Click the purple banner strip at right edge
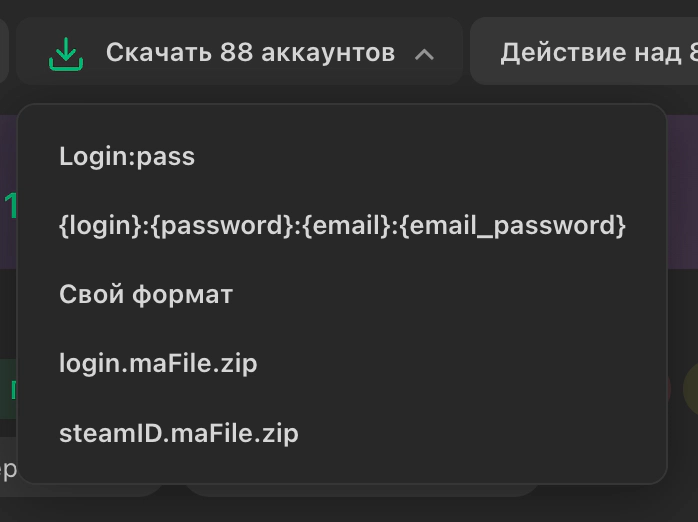The width and height of the screenshot is (698, 522). pos(682,192)
